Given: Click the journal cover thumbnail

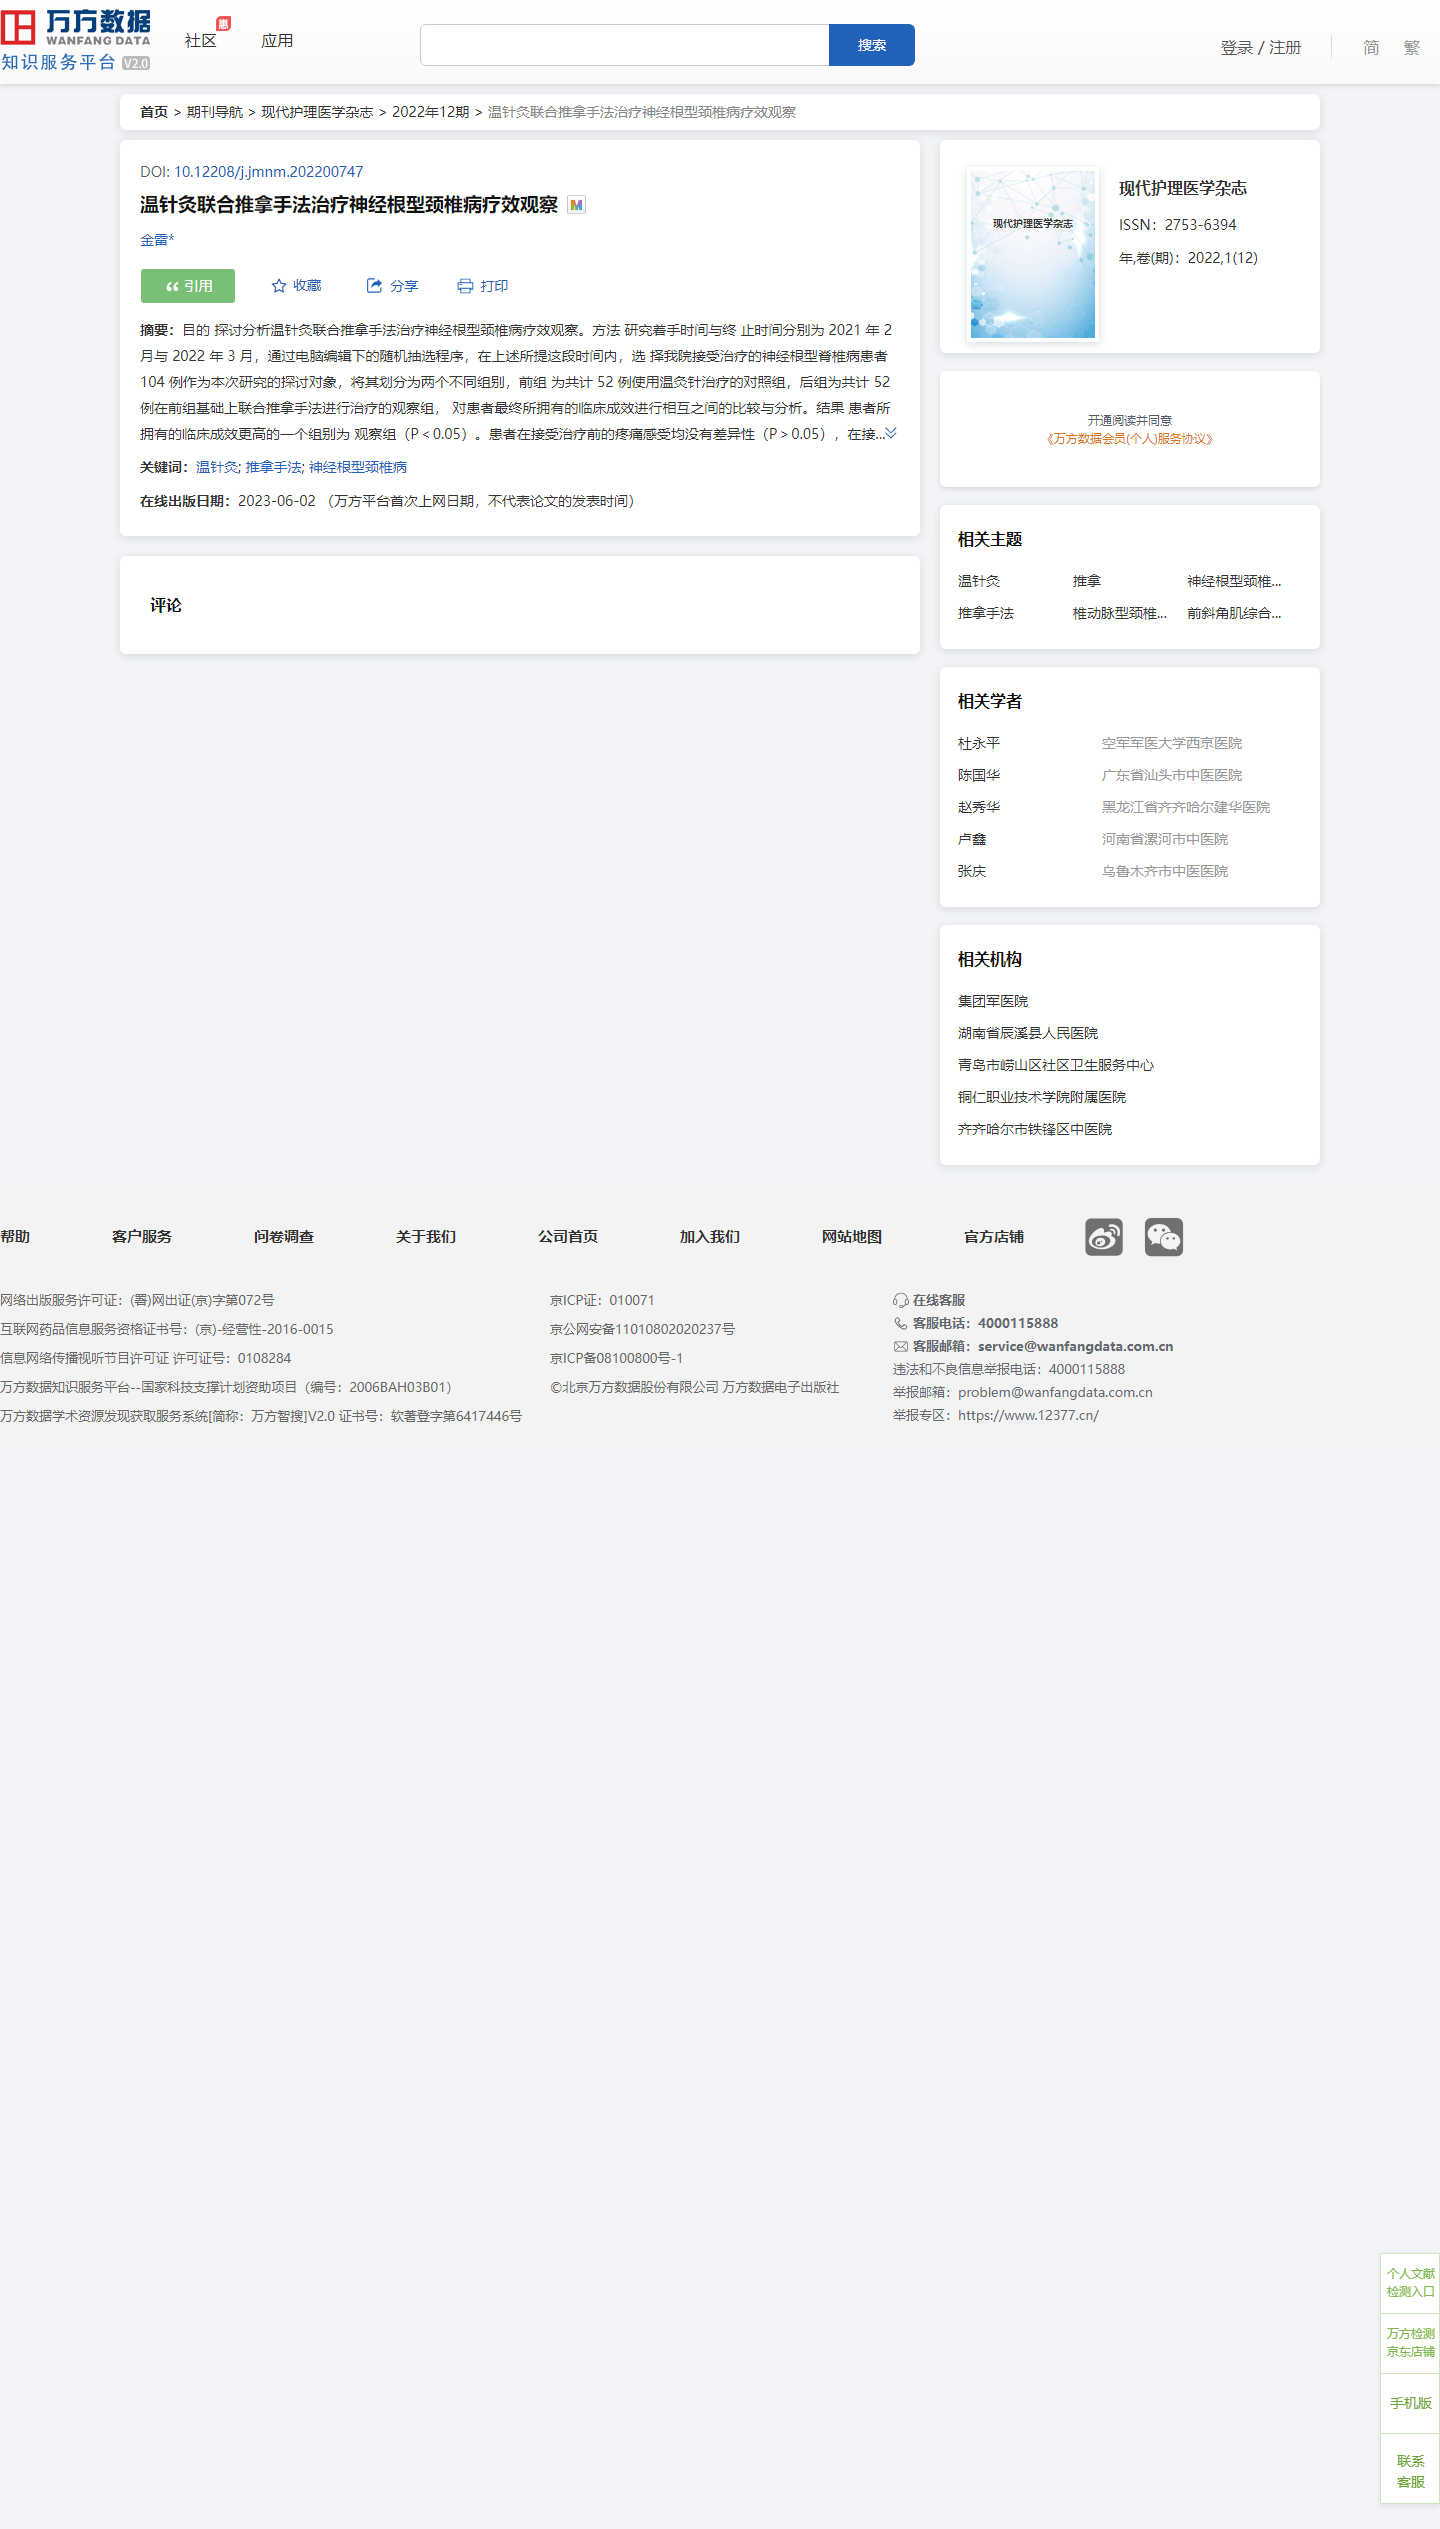Looking at the screenshot, I should point(1033,254).
